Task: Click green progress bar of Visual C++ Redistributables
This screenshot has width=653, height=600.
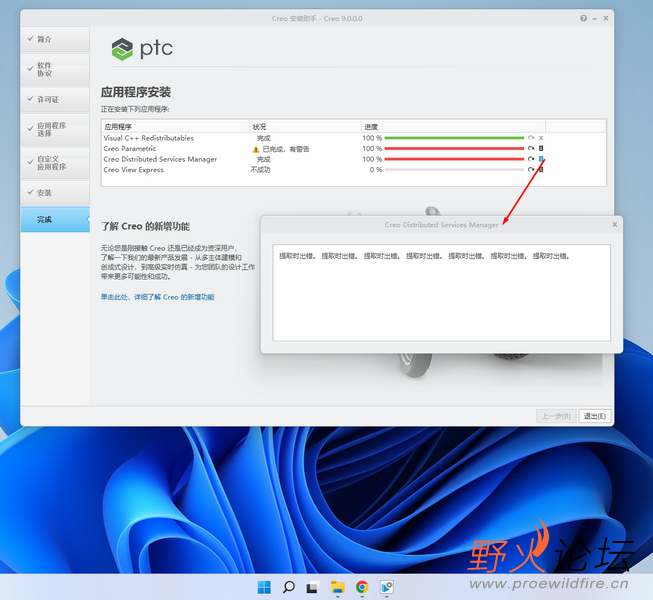Action: (454, 138)
